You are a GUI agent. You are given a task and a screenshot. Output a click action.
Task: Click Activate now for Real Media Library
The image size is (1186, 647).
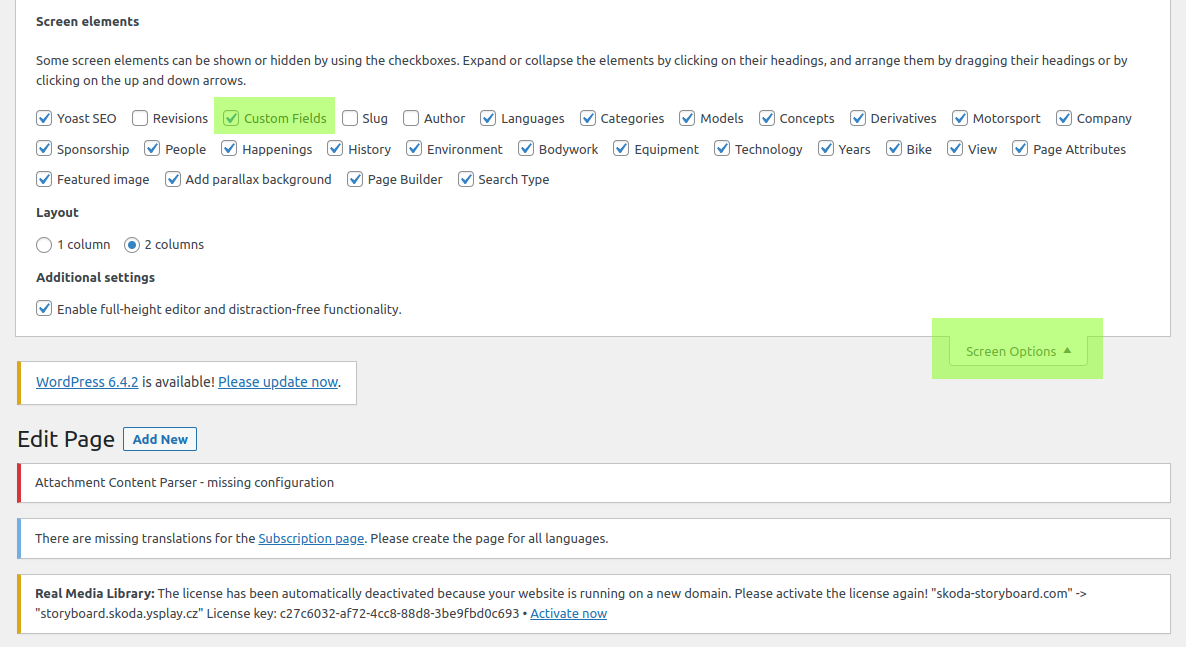(569, 614)
